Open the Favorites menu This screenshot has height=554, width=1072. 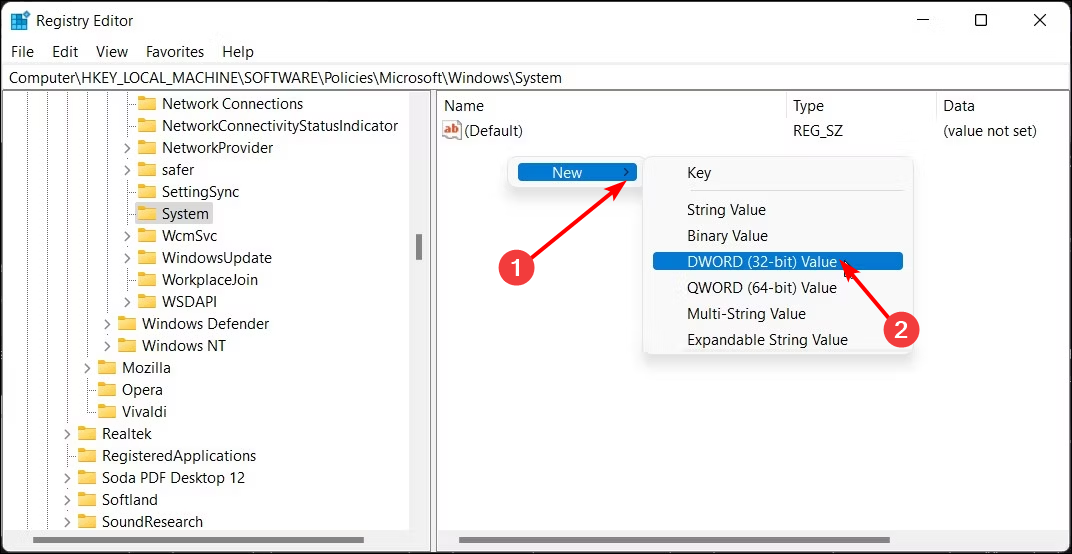pyautogui.click(x=174, y=51)
